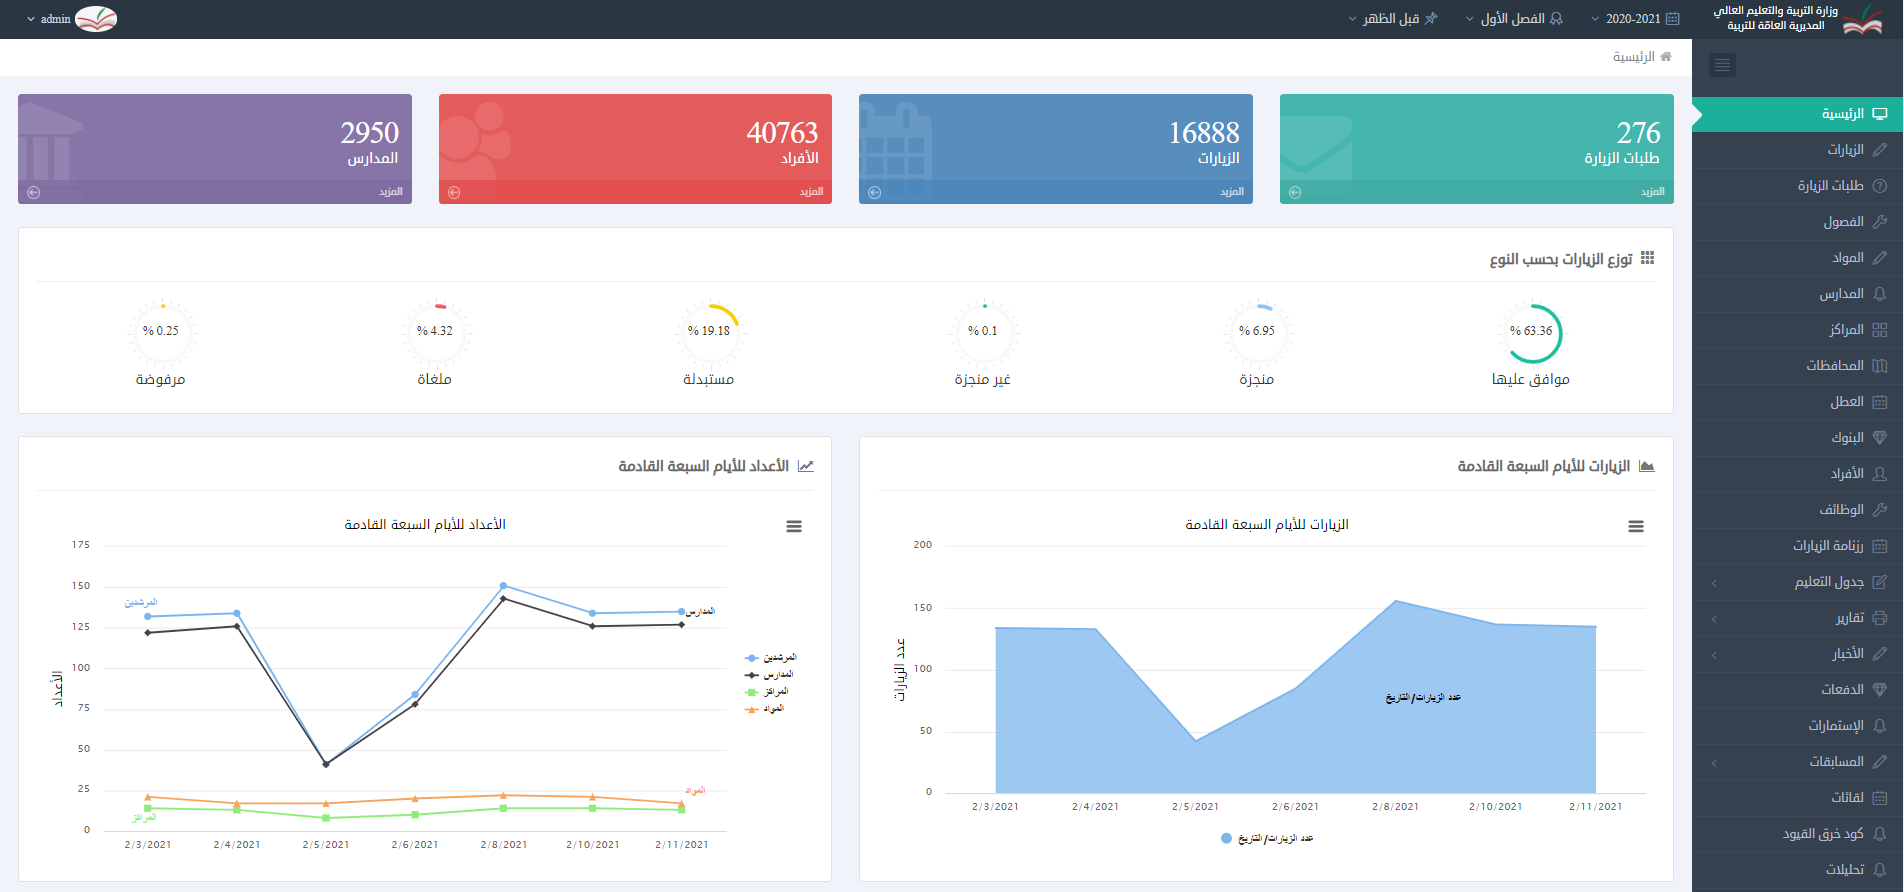Image resolution: width=1904 pixels, height=892 pixels.
Task: Expand the المسابقات submenu chevron
Action: [1714, 763]
